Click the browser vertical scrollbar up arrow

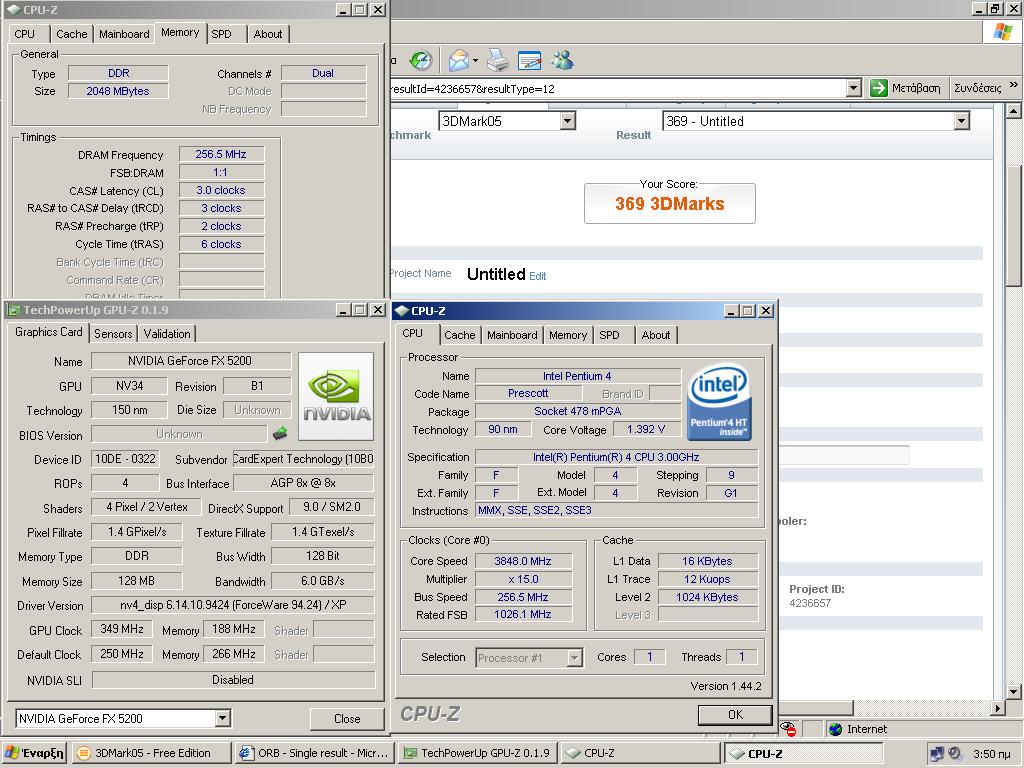pos(1013,110)
